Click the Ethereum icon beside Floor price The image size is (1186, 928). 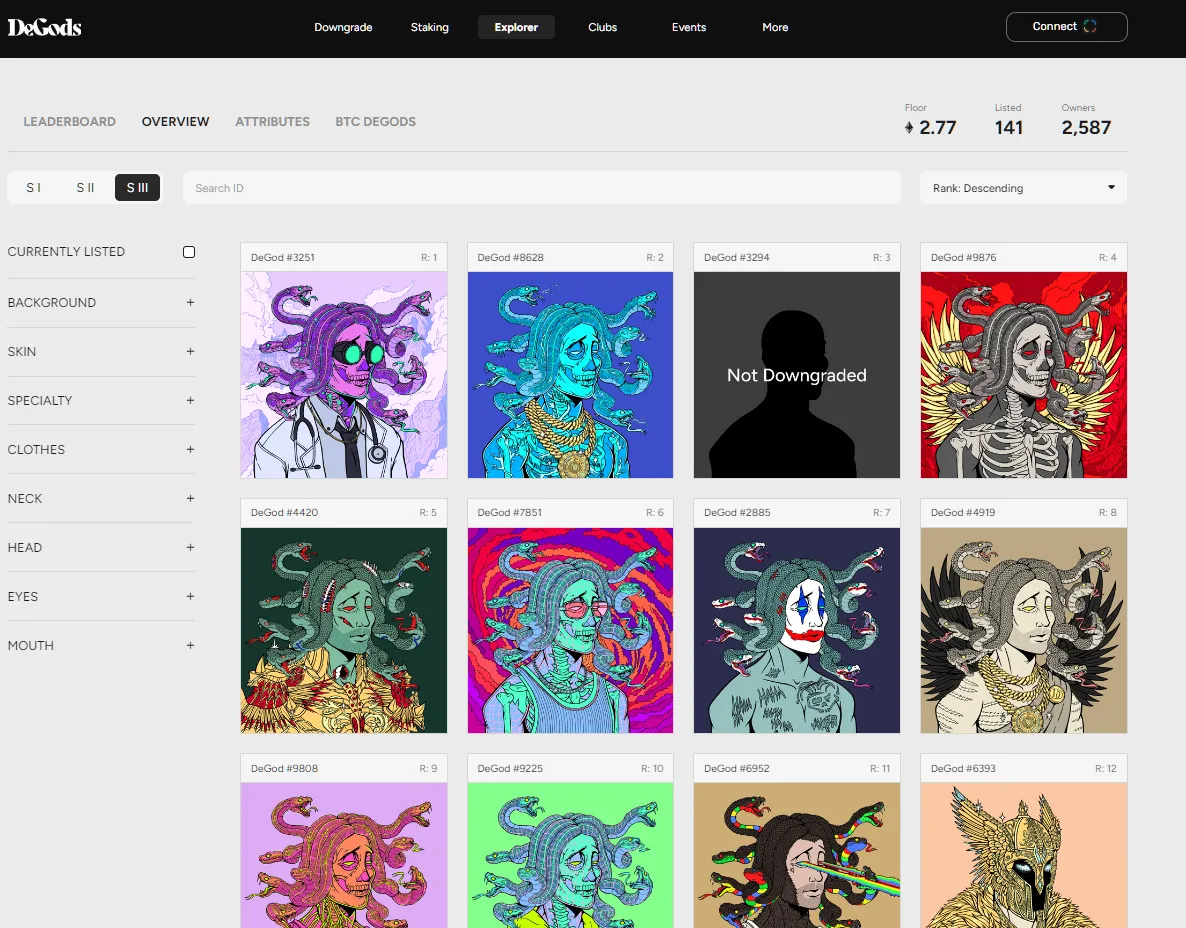[x=909, y=128]
